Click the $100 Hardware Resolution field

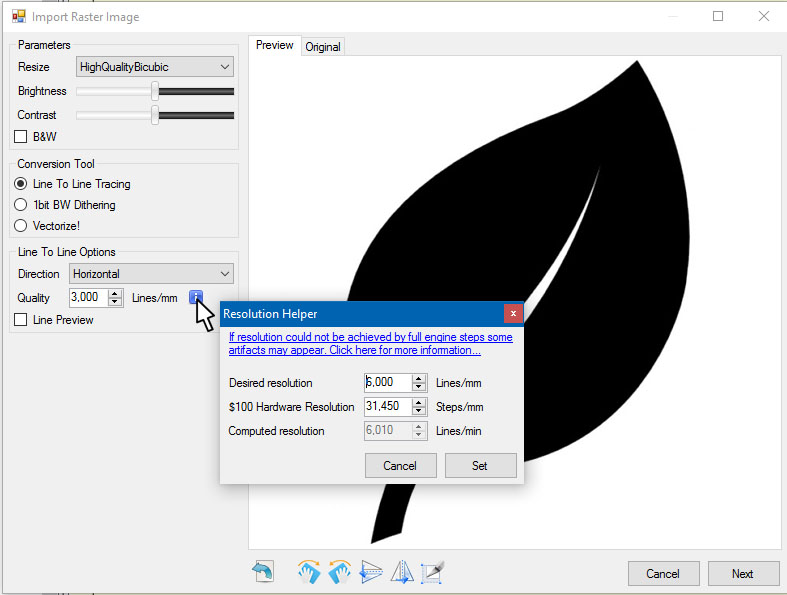(x=388, y=406)
